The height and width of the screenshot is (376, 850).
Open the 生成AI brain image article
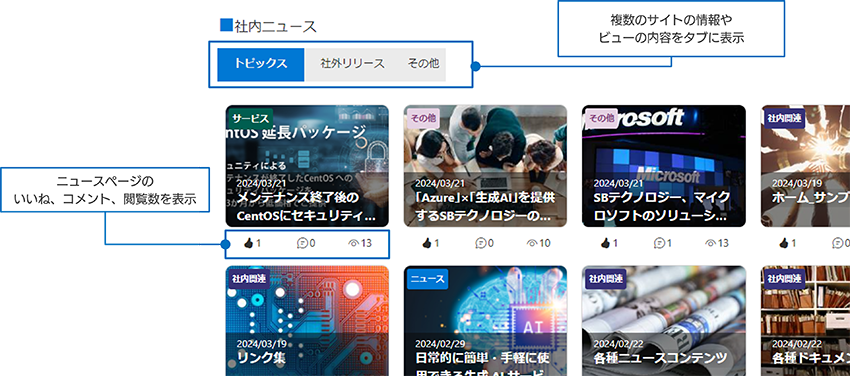(486, 321)
